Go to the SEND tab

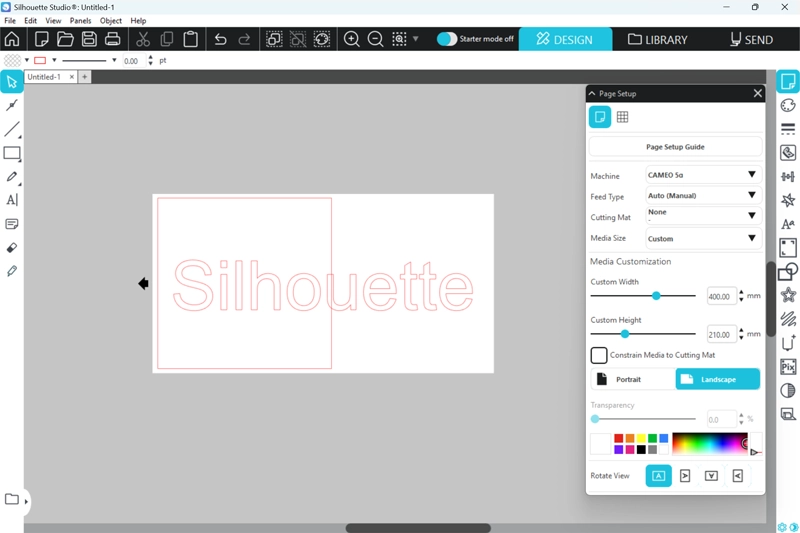click(x=751, y=39)
